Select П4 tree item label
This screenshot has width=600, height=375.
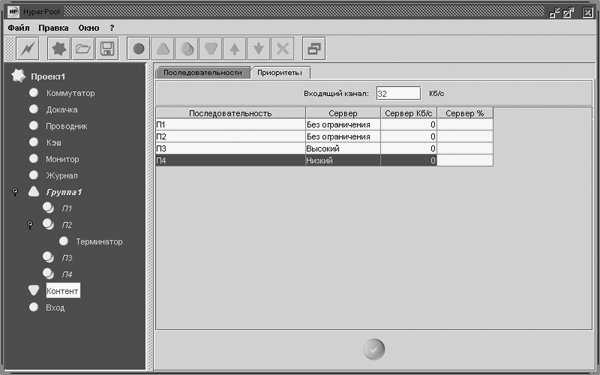click(x=67, y=274)
